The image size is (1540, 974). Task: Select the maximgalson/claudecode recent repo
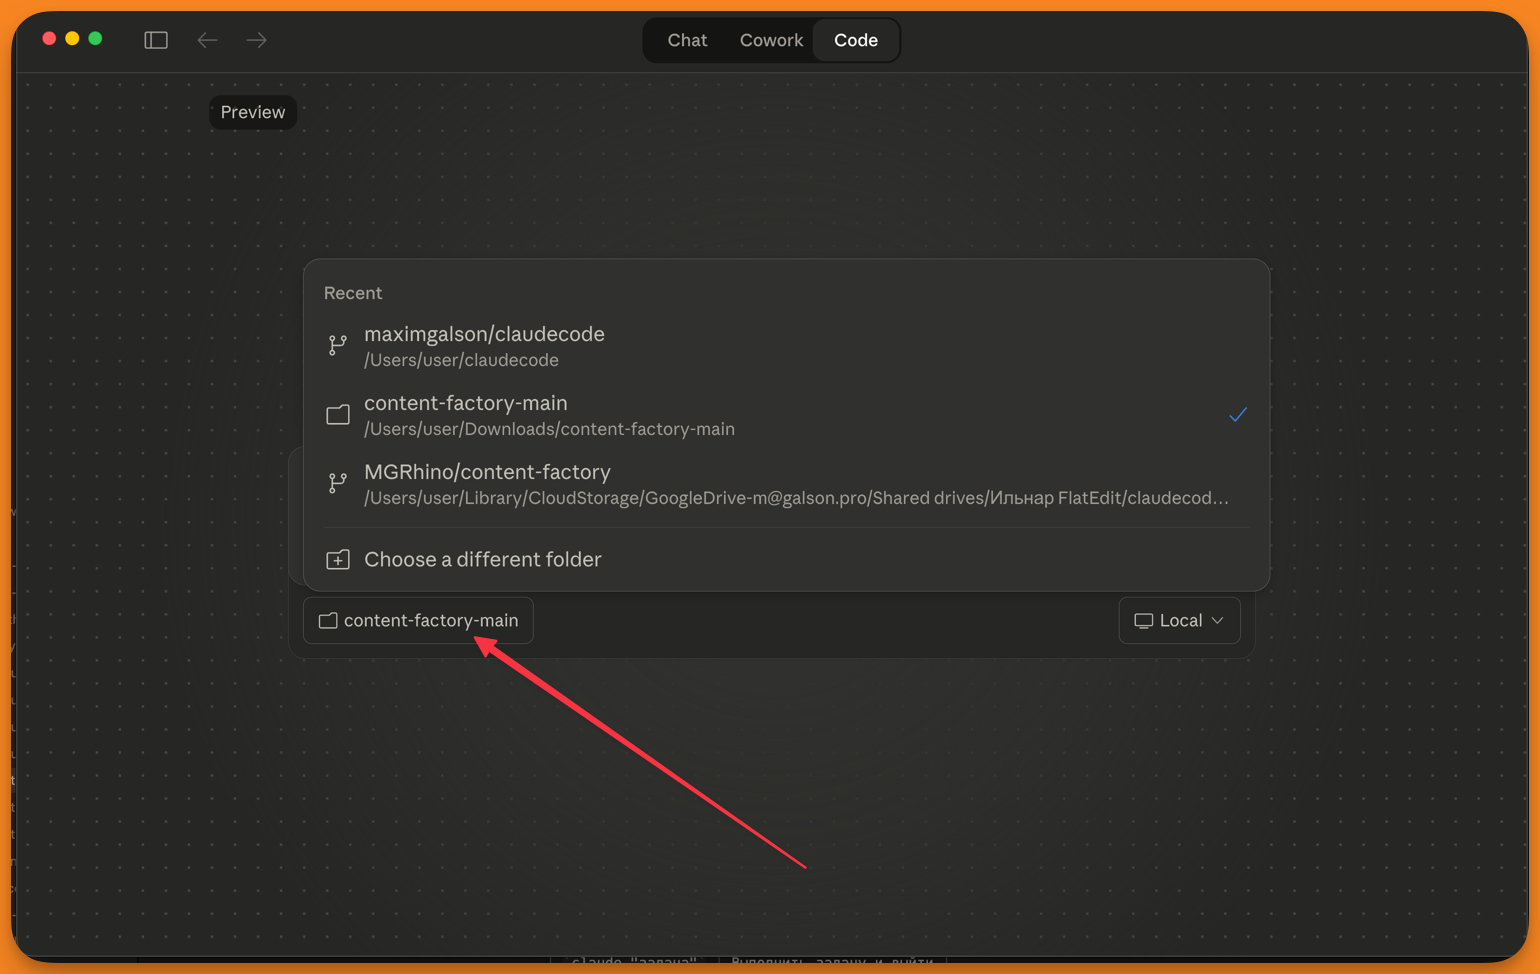tap(786, 346)
